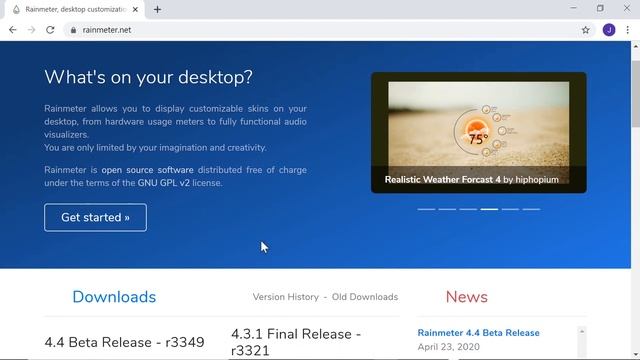This screenshot has height=360, width=640.
Task: Click the What's on your desktop? heading
Action: 149,77
